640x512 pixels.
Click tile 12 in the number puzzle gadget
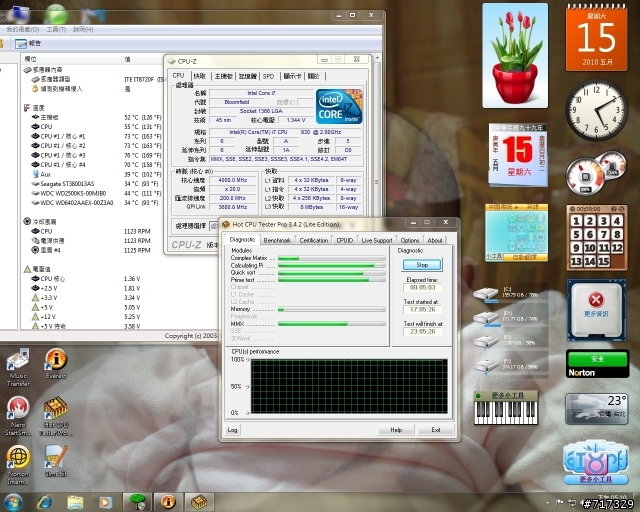(x=617, y=248)
